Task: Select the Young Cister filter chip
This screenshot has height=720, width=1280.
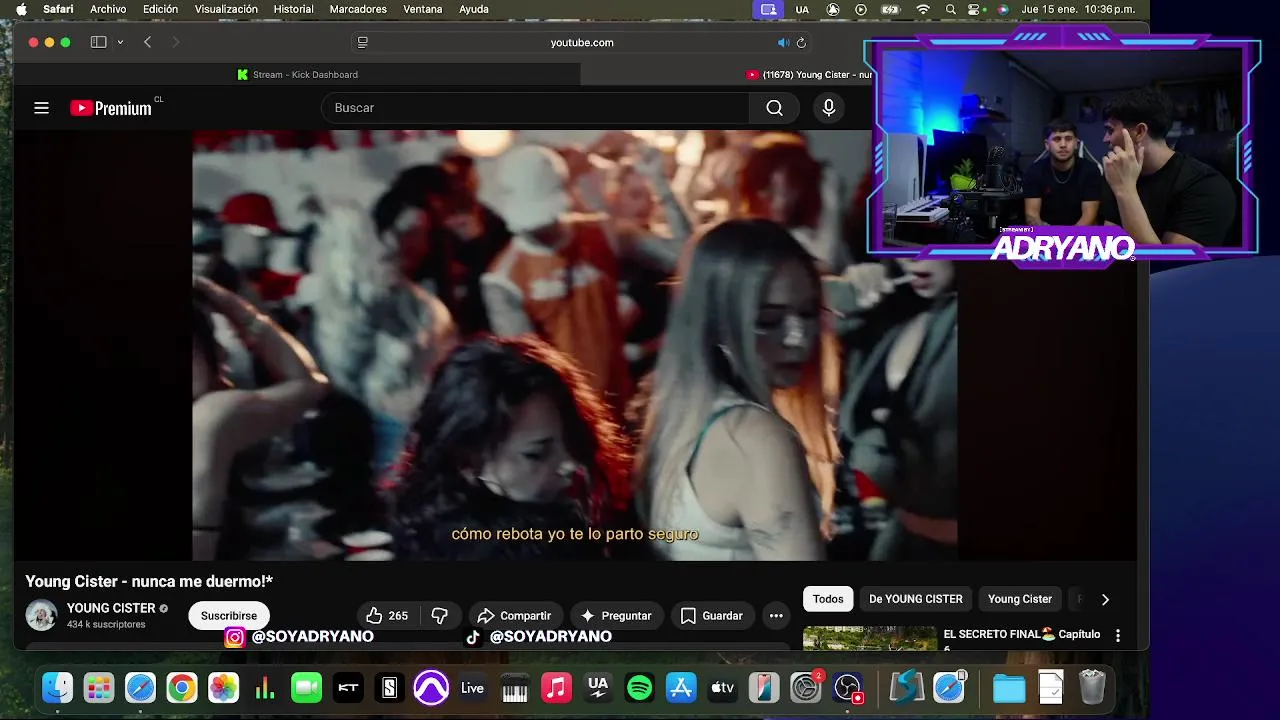Action: pos(1020,599)
